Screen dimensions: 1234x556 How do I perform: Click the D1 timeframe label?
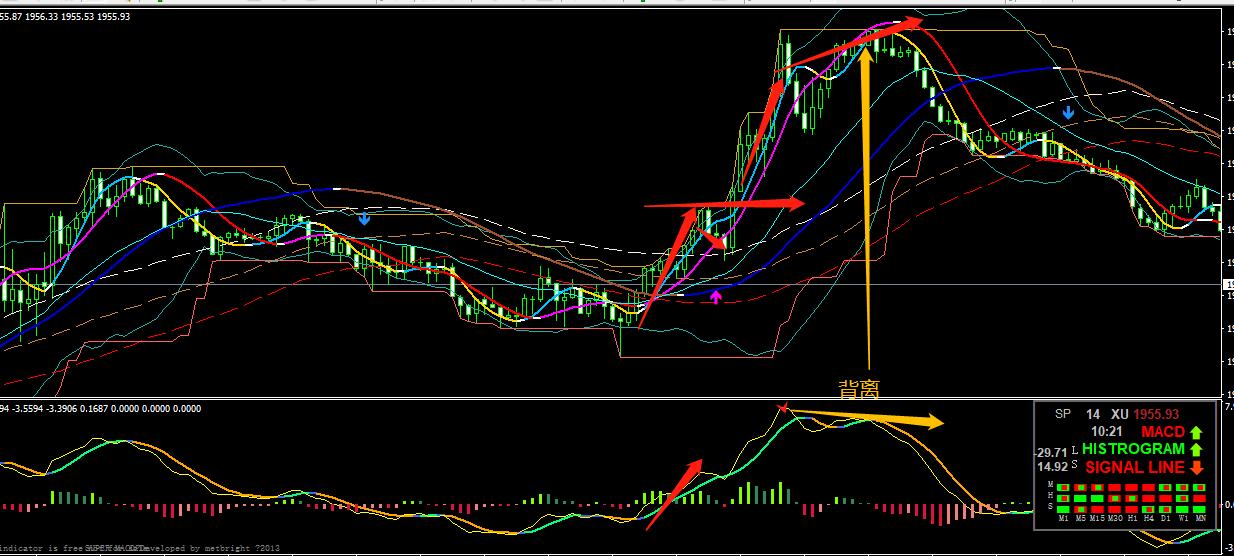(1165, 518)
